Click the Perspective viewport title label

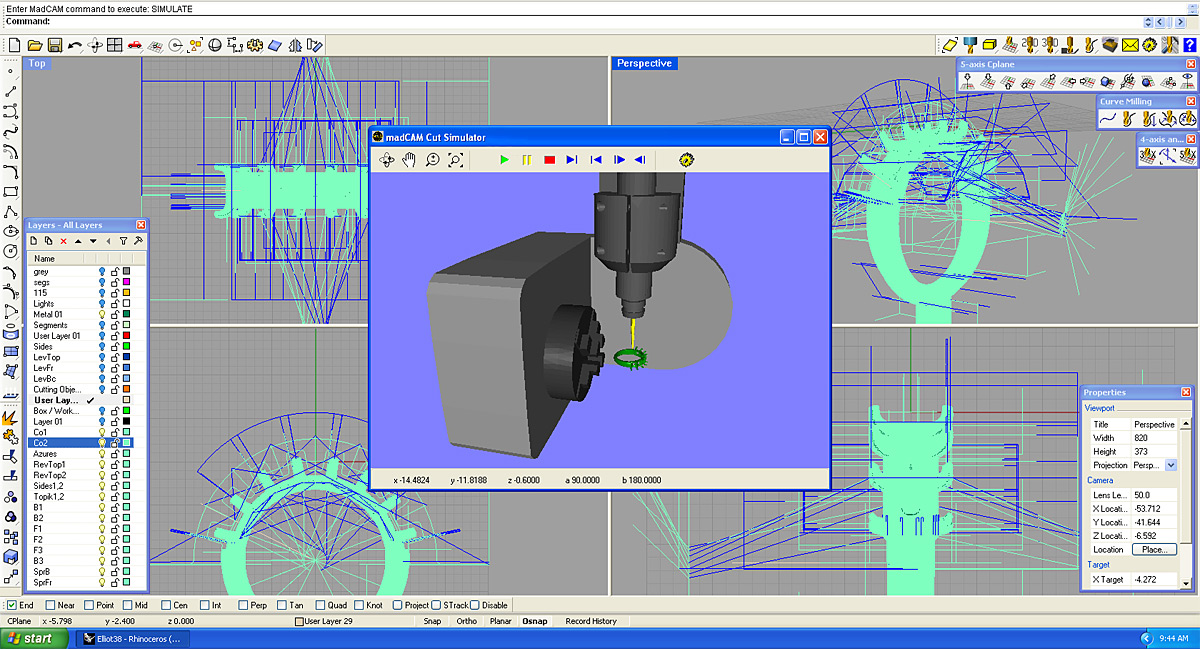pos(644,63)
